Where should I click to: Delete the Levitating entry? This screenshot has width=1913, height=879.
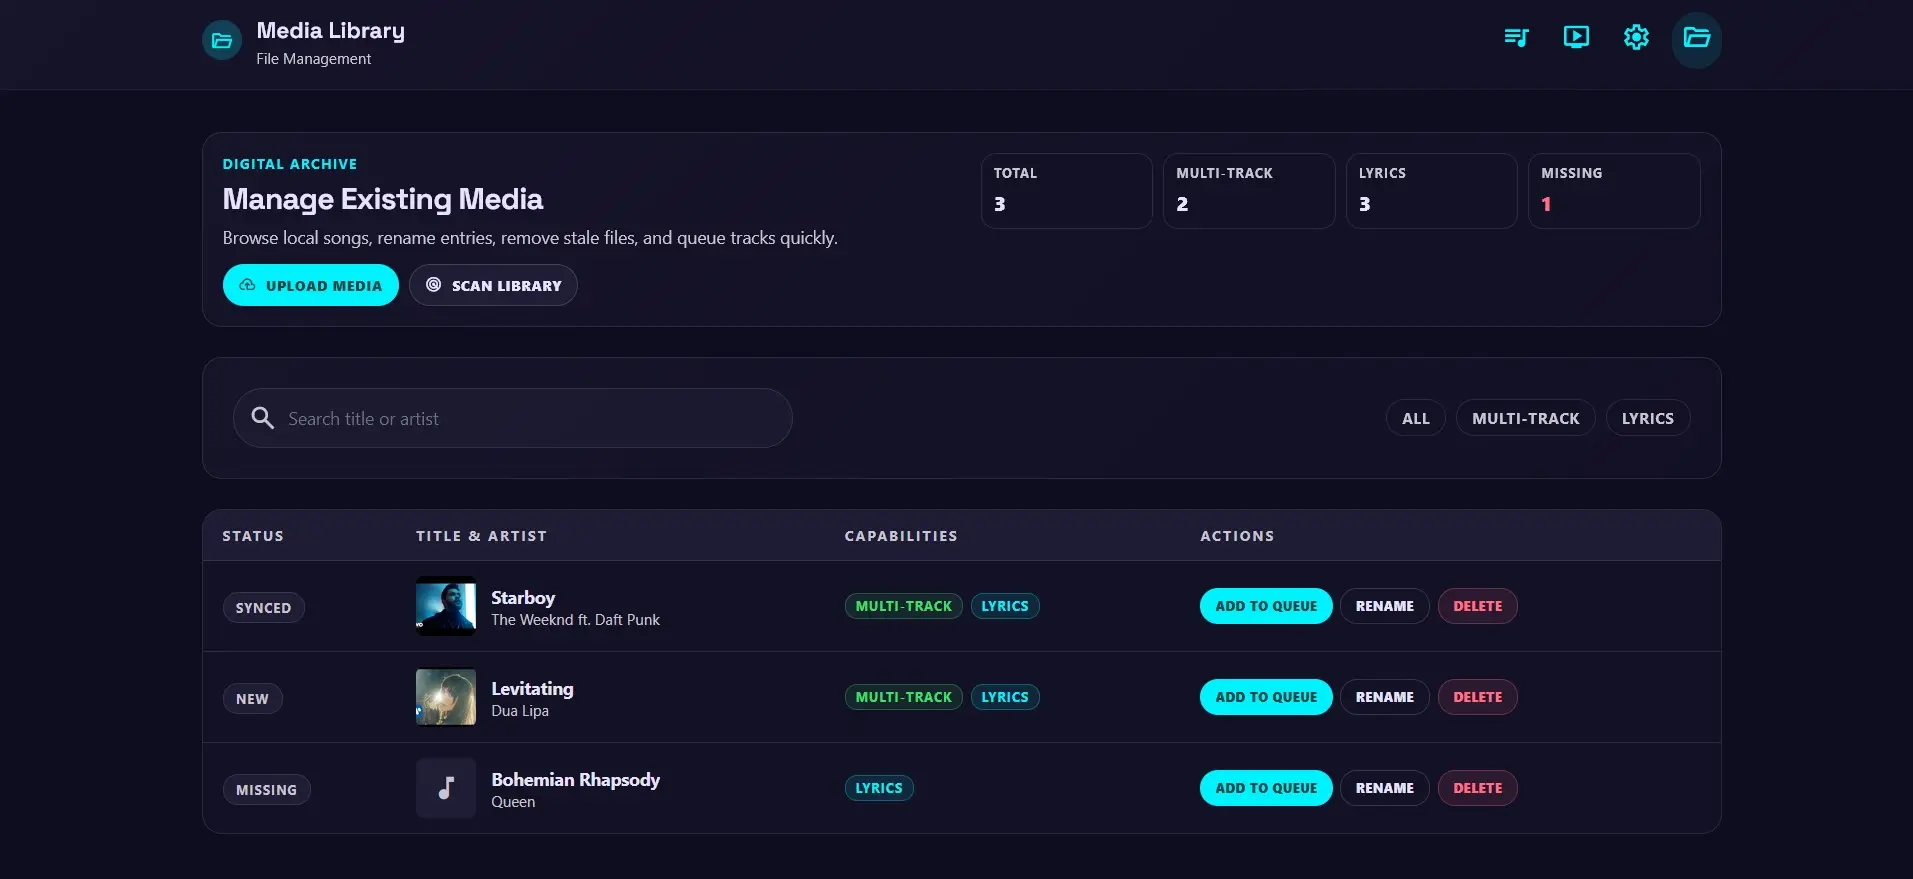click(x=1478, y=697)
